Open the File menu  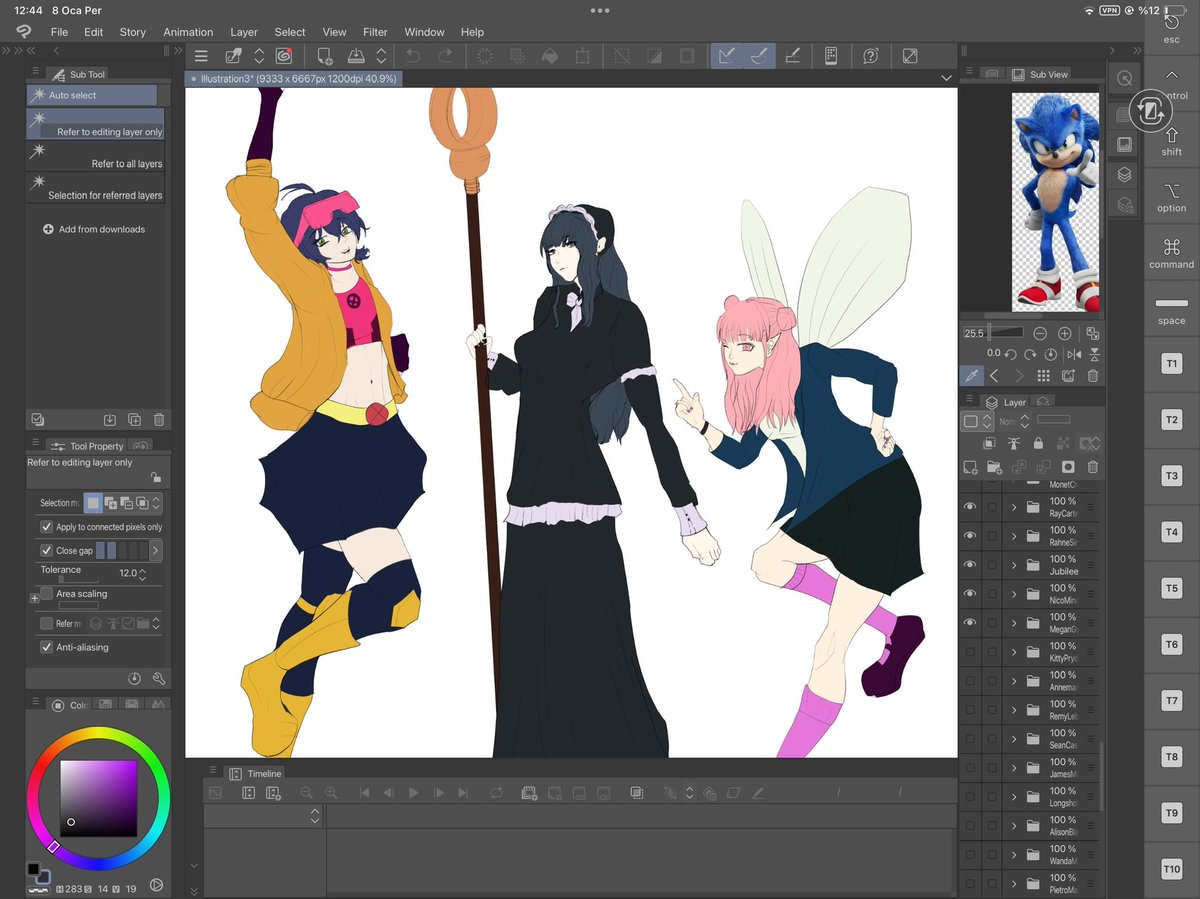59,32
